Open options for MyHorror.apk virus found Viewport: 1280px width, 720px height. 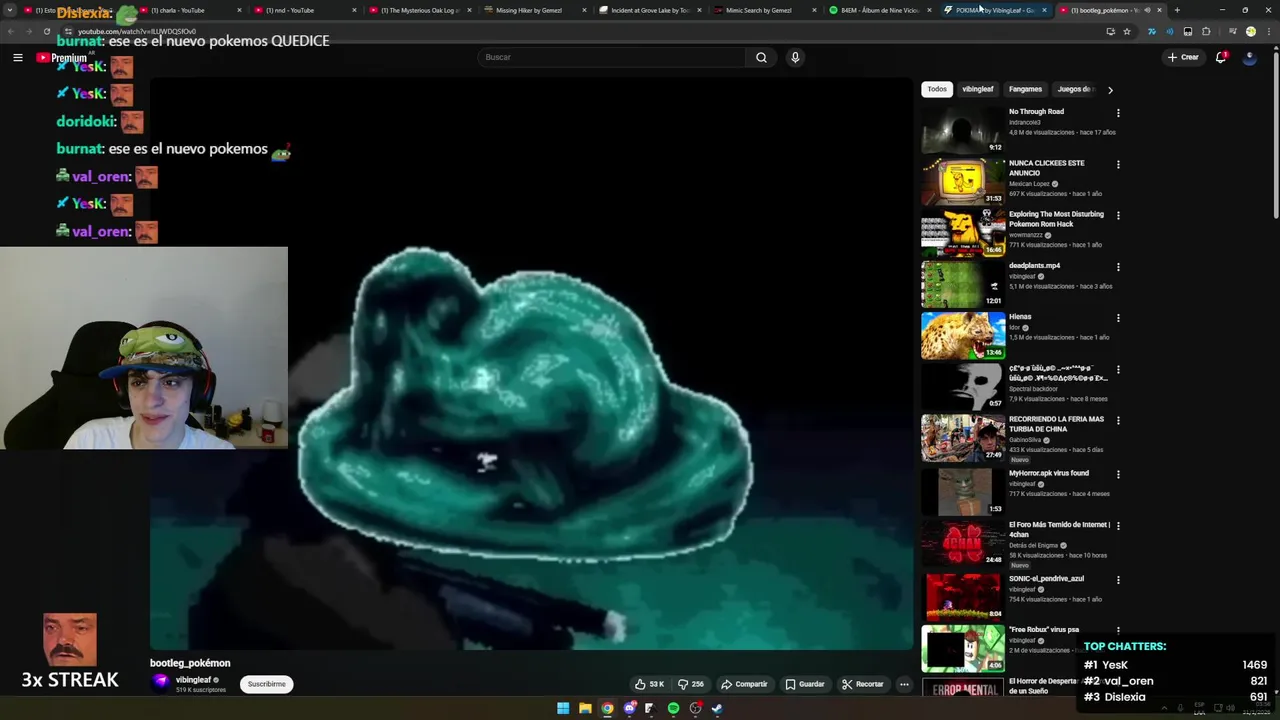tap(1118, 474)
